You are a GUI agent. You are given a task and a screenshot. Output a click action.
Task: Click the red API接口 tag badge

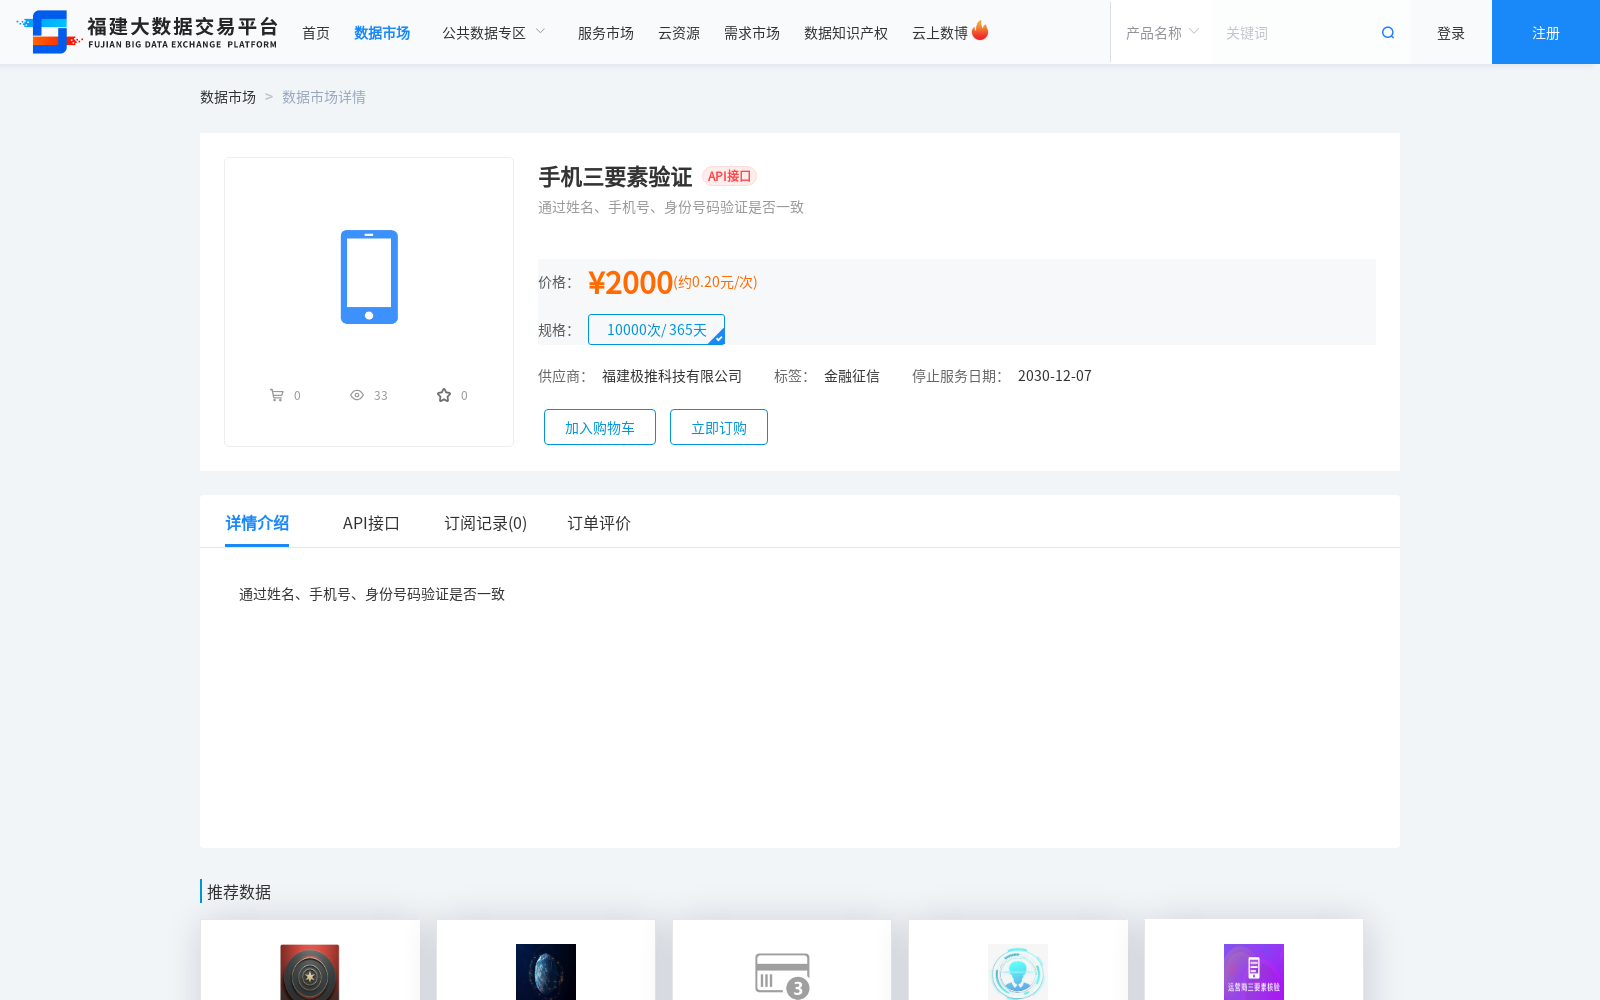pyautogui.click(x=729, y=176)
